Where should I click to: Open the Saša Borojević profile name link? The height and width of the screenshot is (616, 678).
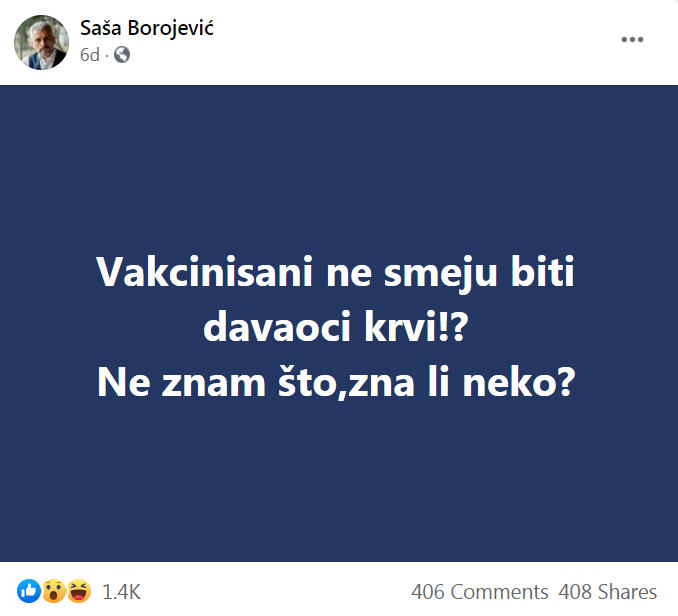coord(147,28)
